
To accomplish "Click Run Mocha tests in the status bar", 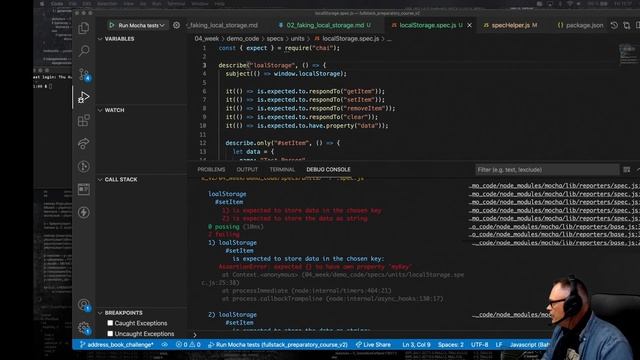I will click(x=278, y=345).
